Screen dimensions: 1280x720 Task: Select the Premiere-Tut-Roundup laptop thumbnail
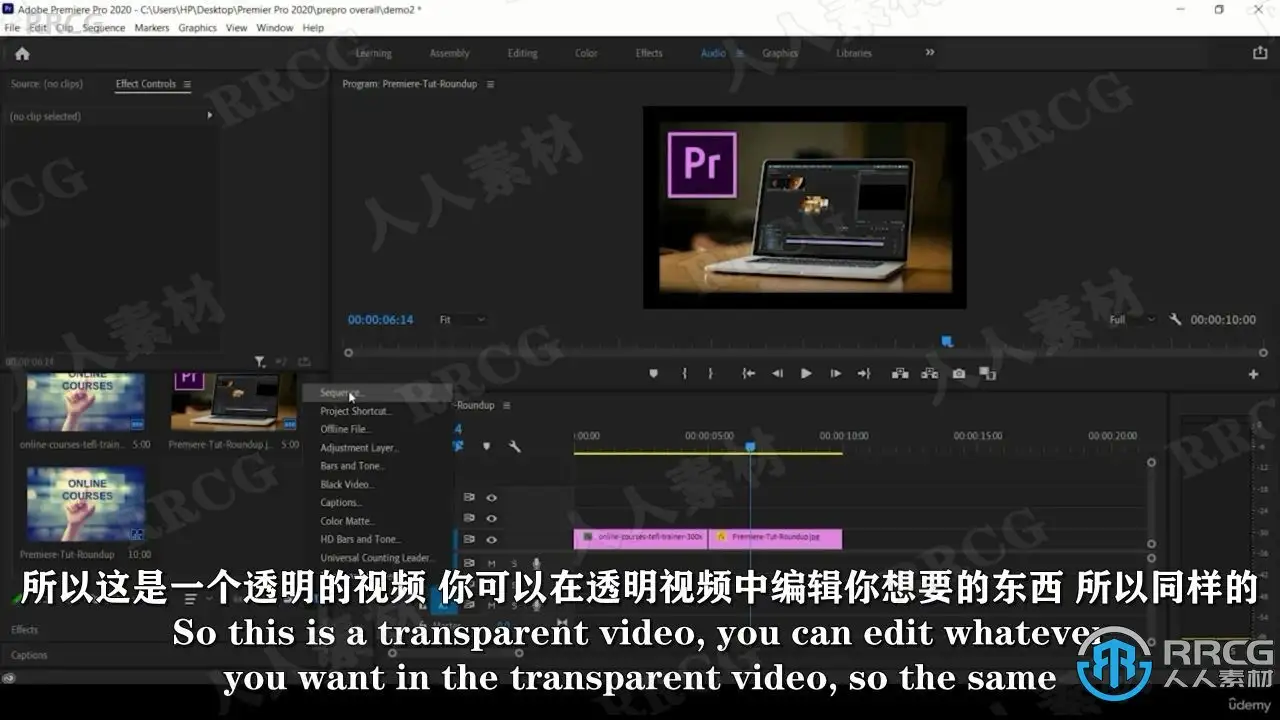click(x=234, y=402)
